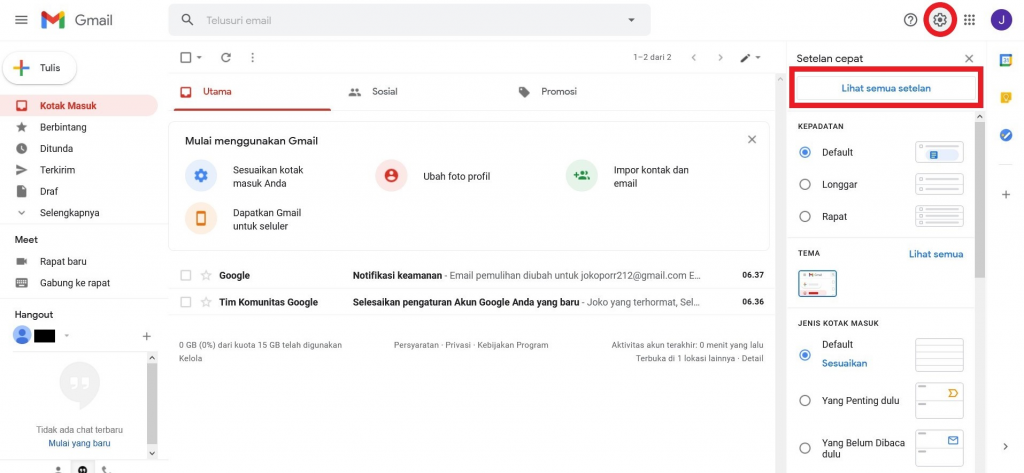The width and height of the screenshot is (1024, 473).
Task: Open the account avatar J
Action: click(1001, 20)
